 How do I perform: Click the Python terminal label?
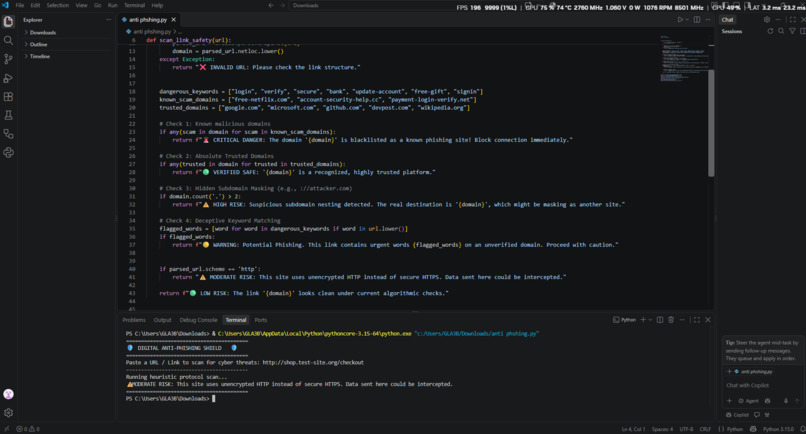click(625, 320)
